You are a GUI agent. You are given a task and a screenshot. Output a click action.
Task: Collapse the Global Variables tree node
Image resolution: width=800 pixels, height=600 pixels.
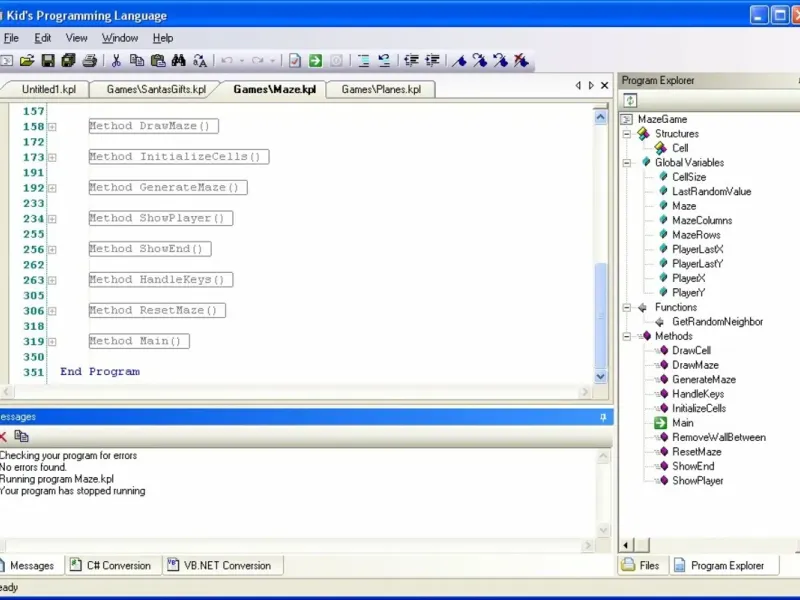coord(627,163)
